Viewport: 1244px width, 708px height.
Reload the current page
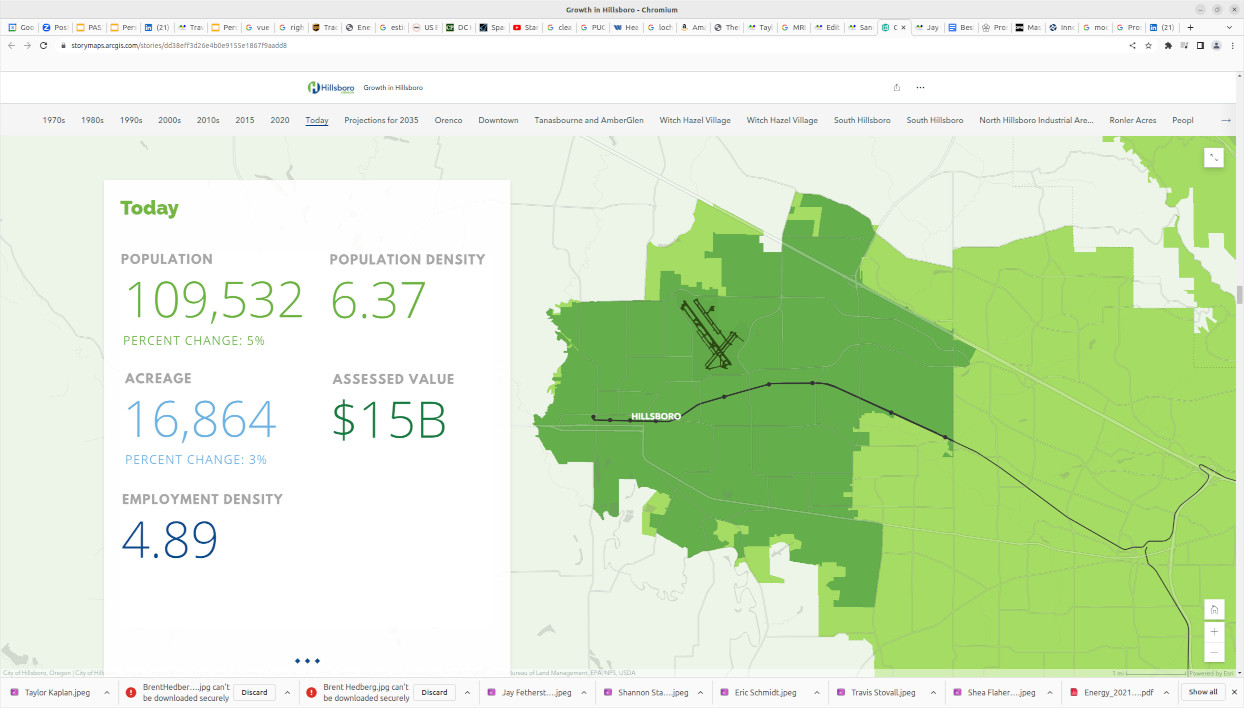[44, 45]
